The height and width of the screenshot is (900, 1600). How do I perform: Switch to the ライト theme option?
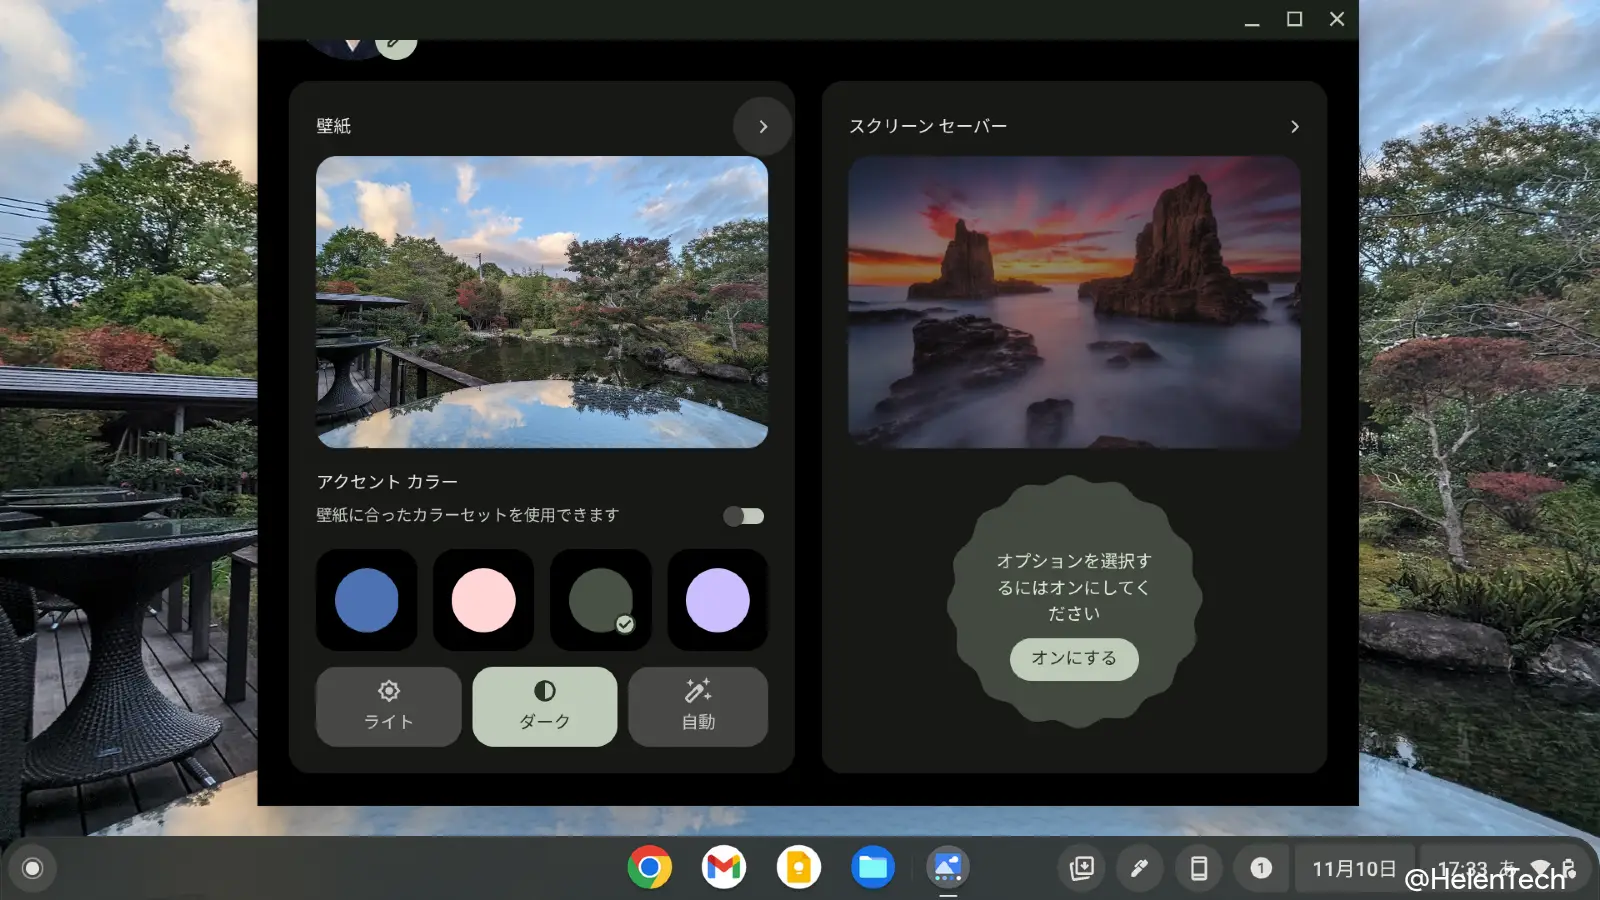pos(388,707)
